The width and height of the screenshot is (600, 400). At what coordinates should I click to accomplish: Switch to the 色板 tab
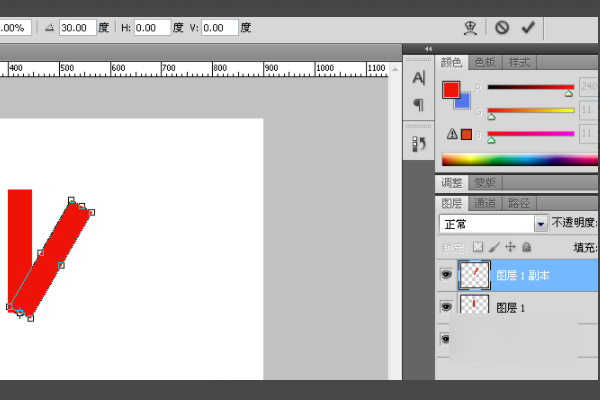click(485, 63)
